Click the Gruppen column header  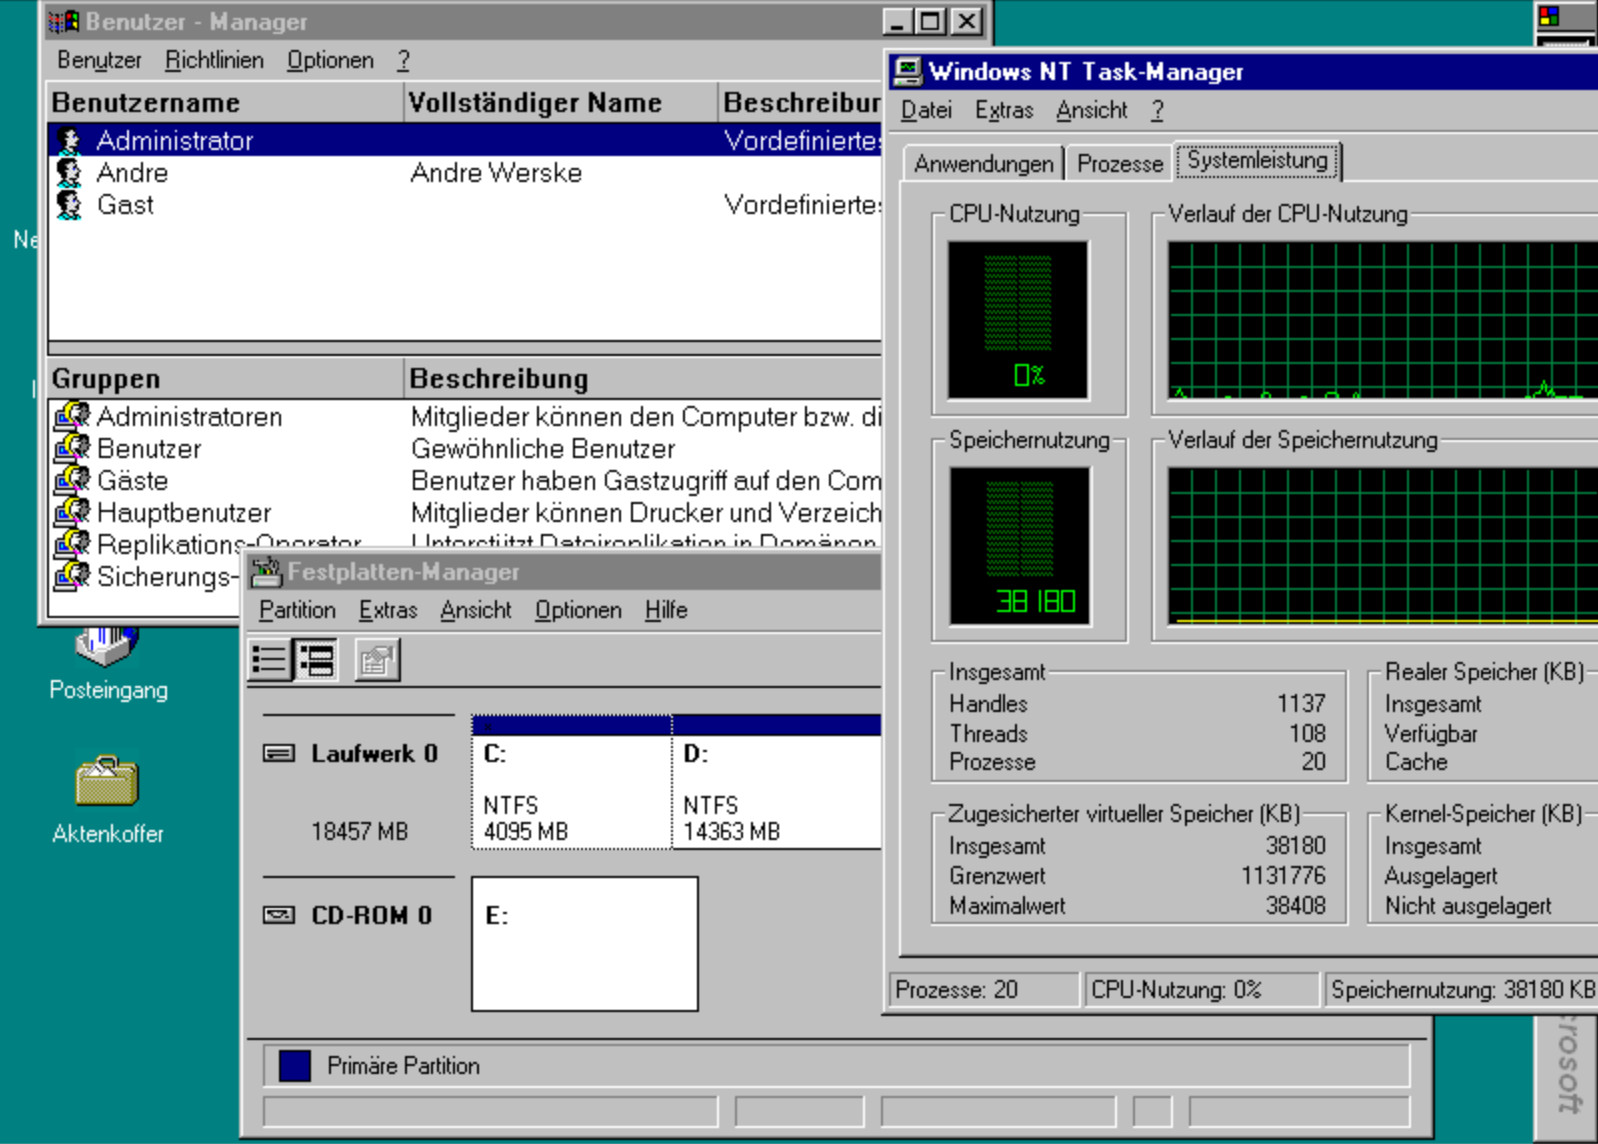tap(225, 378)
